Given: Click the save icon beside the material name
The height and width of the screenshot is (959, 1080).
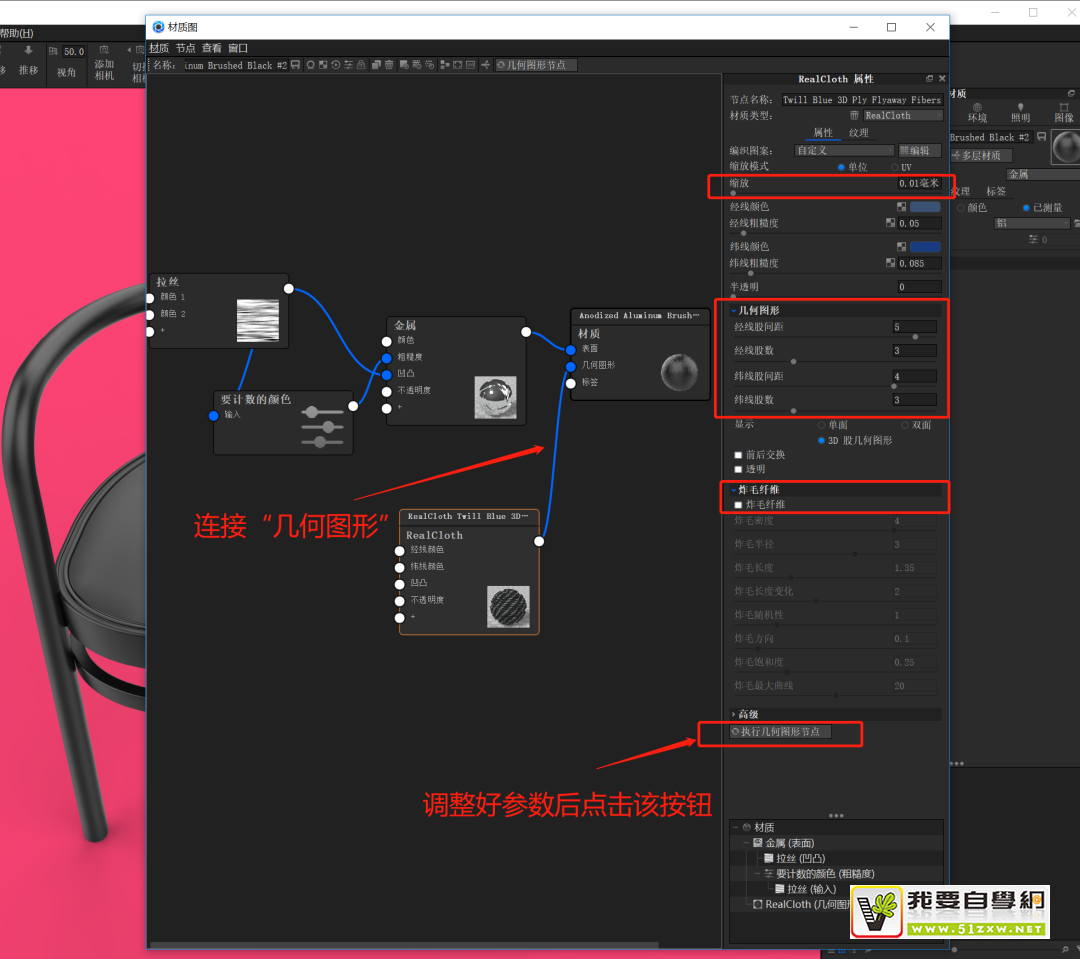Looking at the screenshot, I should [x=296, y=65].
